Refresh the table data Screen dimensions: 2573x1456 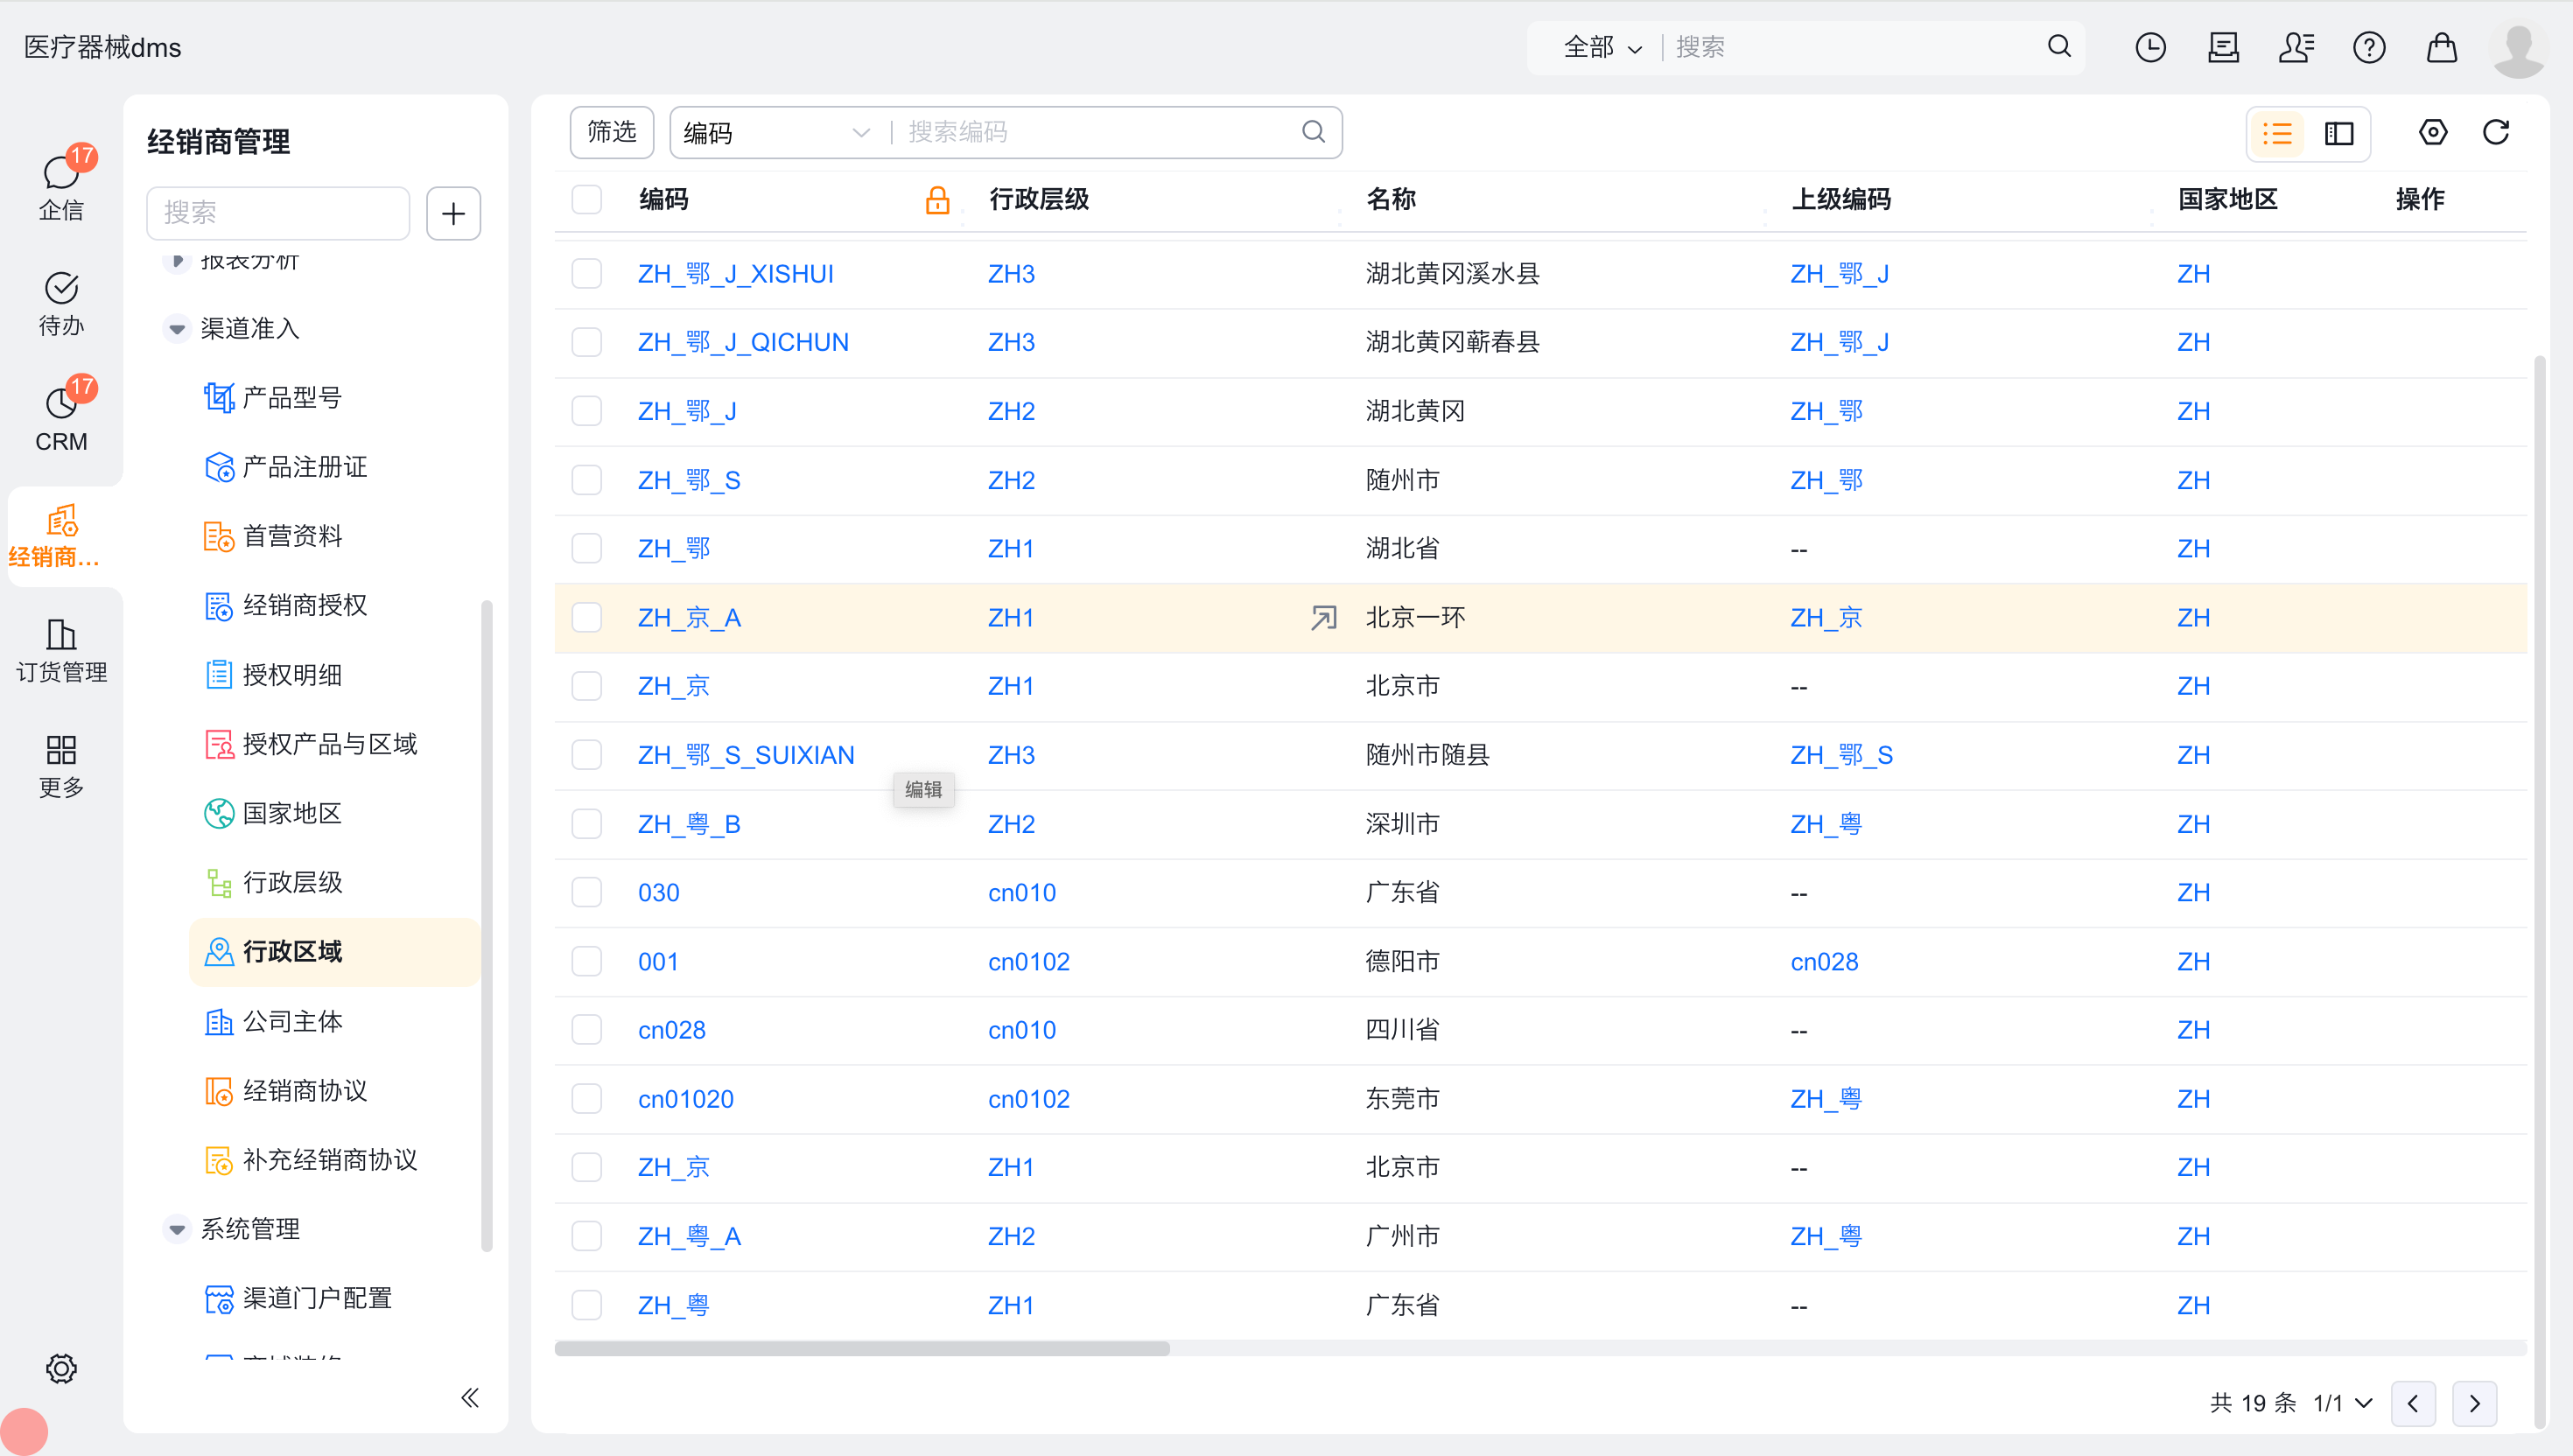[2496, 132]
